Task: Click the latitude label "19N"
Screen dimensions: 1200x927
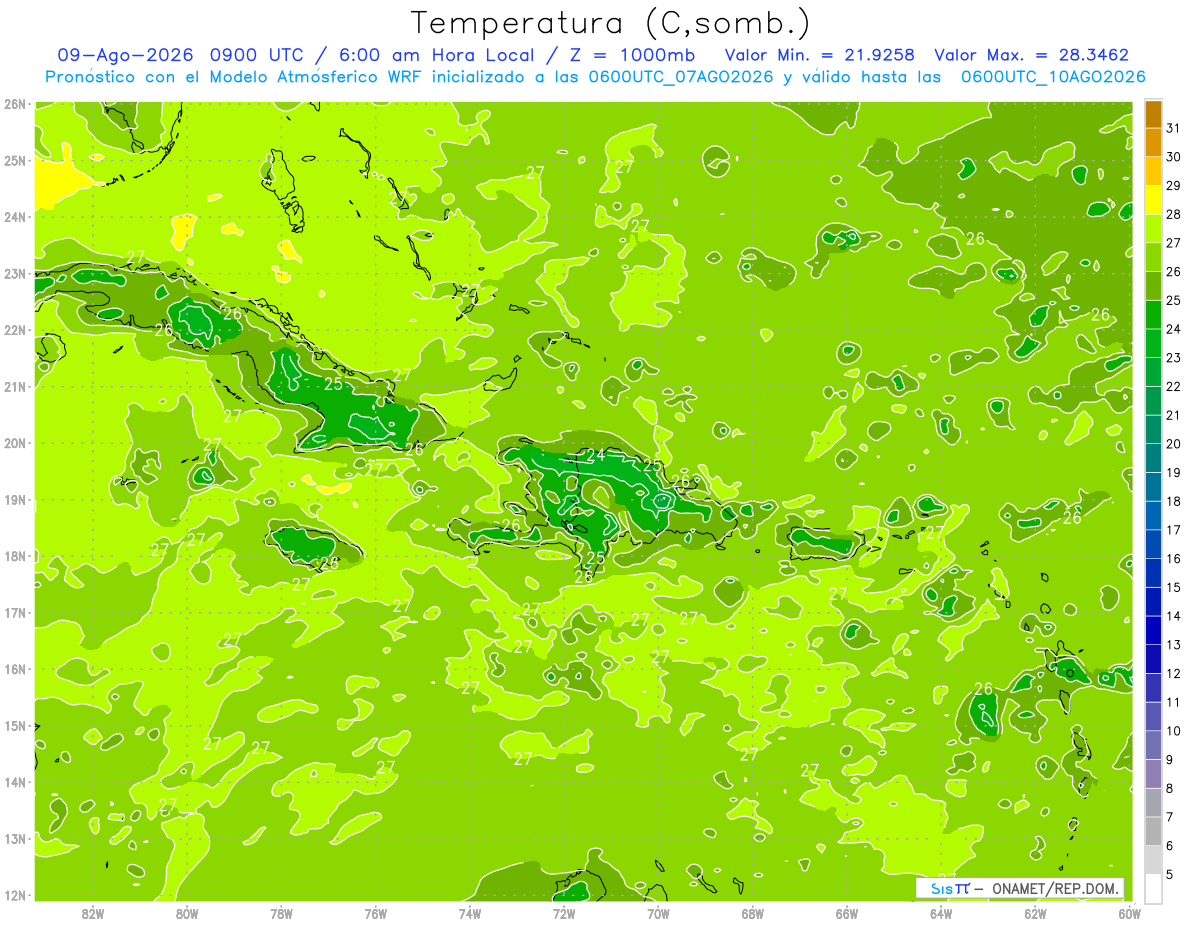Action: tap(15, 499)
